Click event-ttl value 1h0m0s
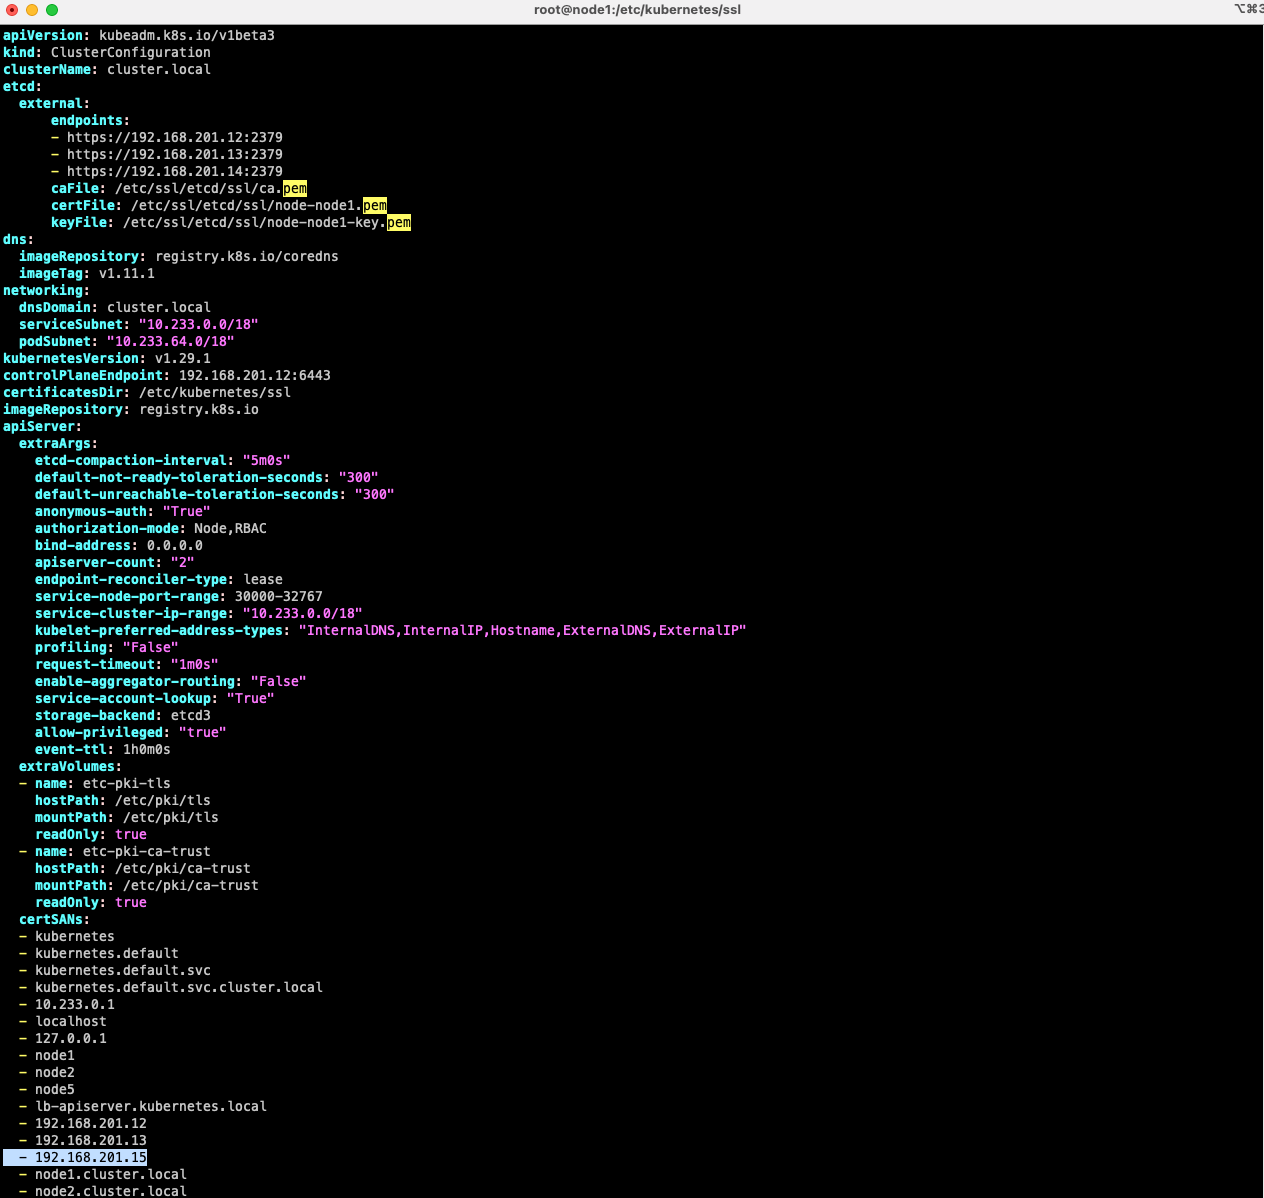 click(147, 749)
